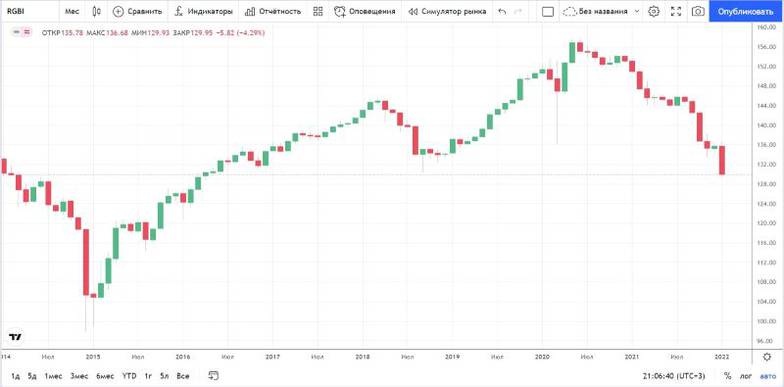Click the ОТКР 135.78 open value
Viewport: 784px width, 387px height.
tap(62, 33)
